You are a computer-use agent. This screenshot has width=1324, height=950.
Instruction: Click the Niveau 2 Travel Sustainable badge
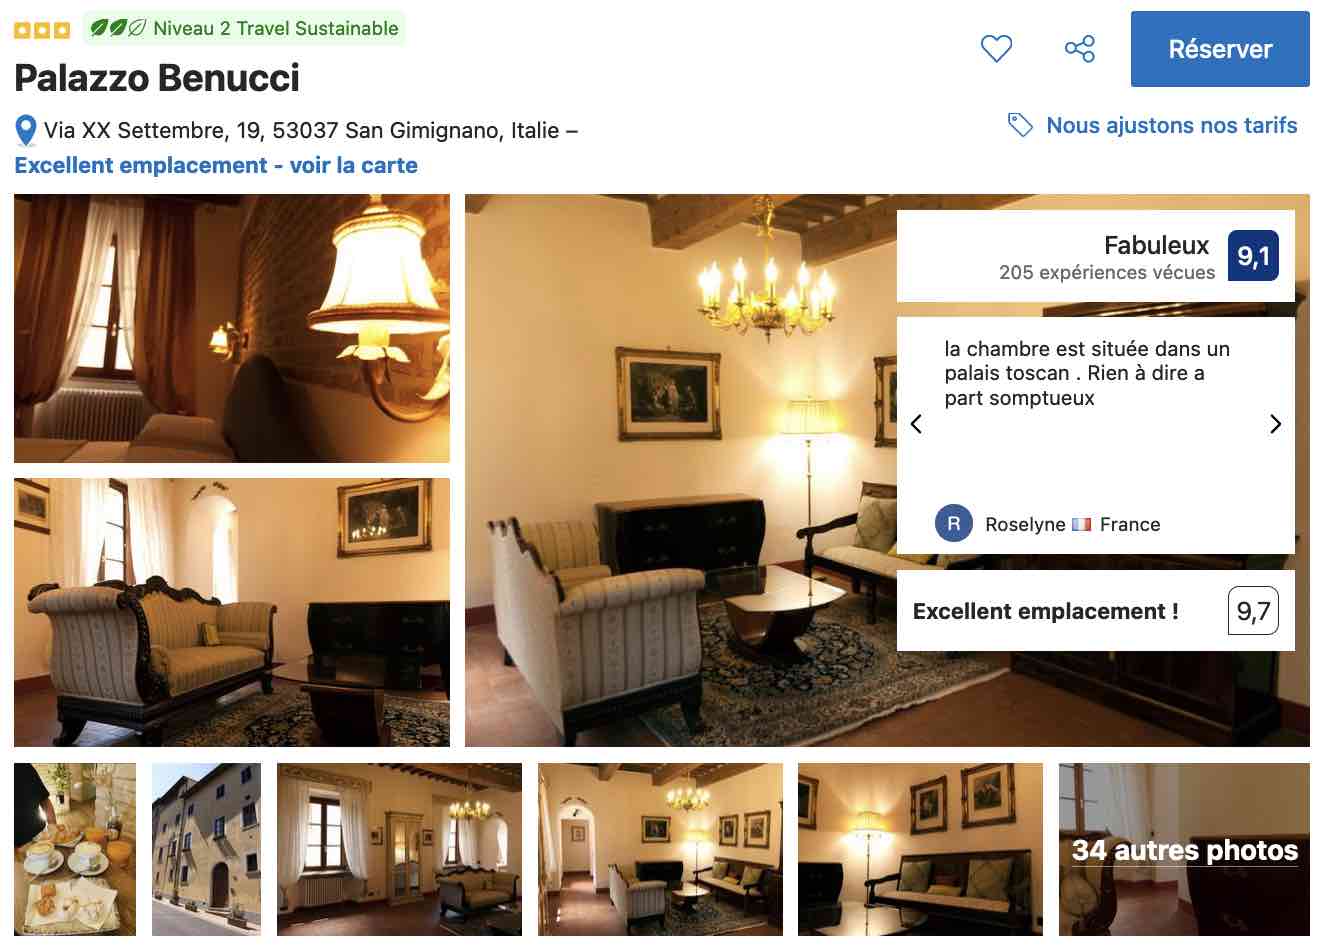click(x=245, y=28)
